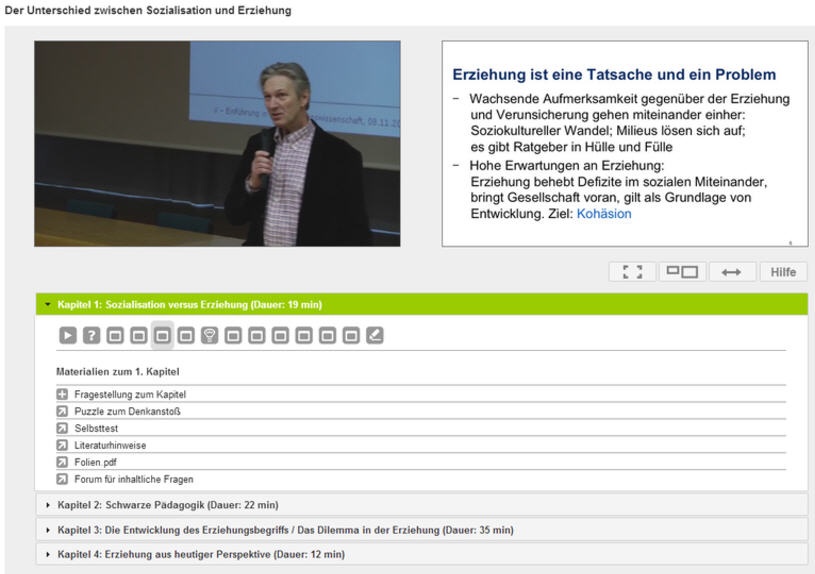Open the Selbsttest link

(x=96, y=428)
